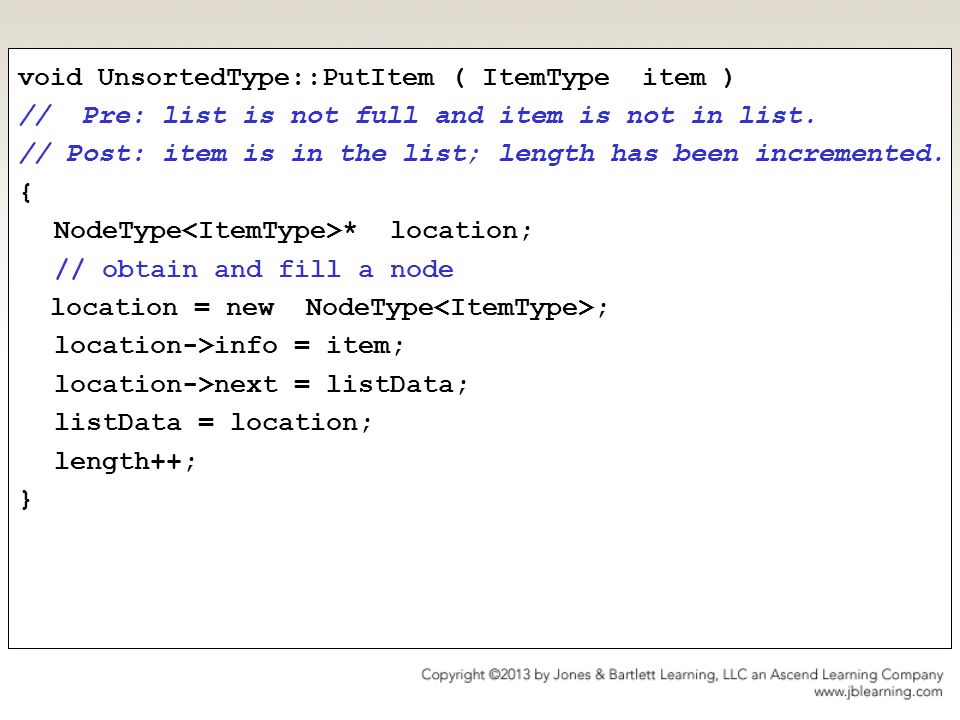Viewport: 960px width, 720px height.
Task: Select the "Post: item is in the list" comment
Action: pos(481,154)
